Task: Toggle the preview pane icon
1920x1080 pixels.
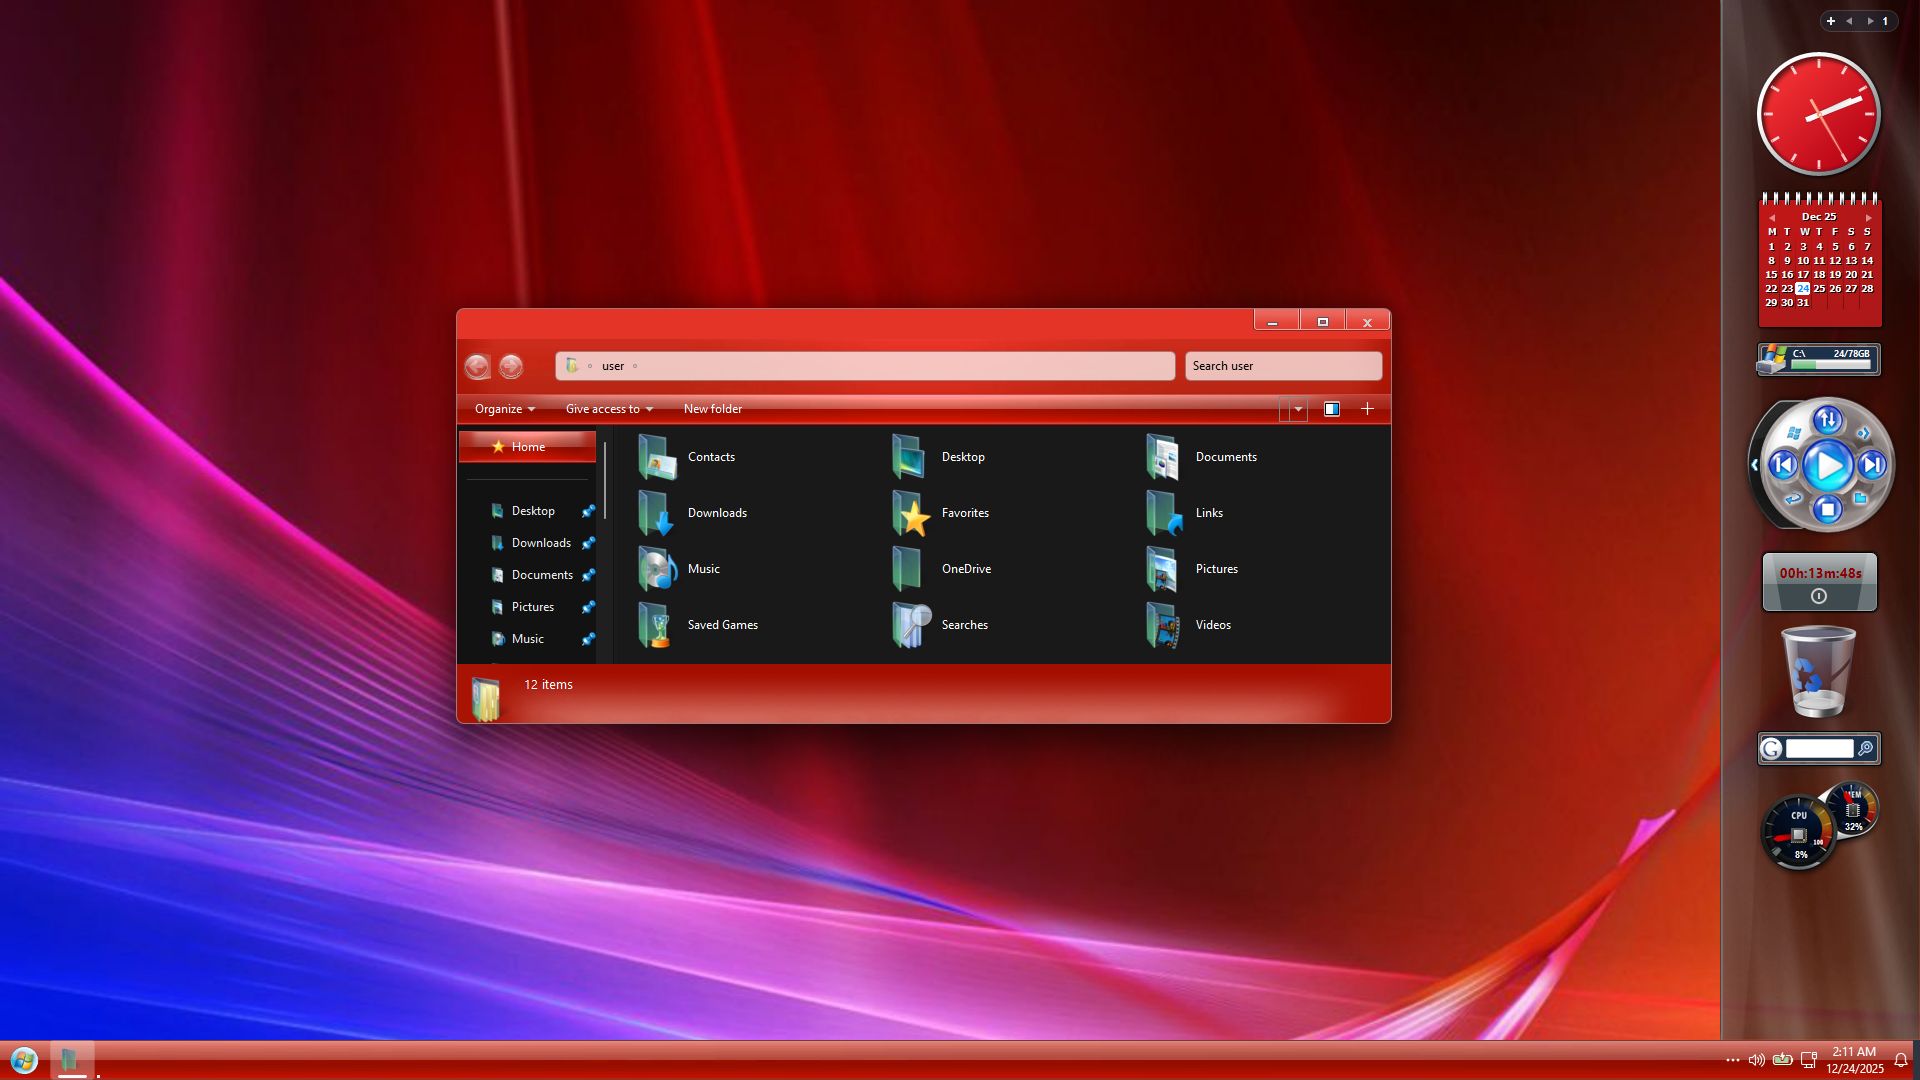Action: 1331,409
